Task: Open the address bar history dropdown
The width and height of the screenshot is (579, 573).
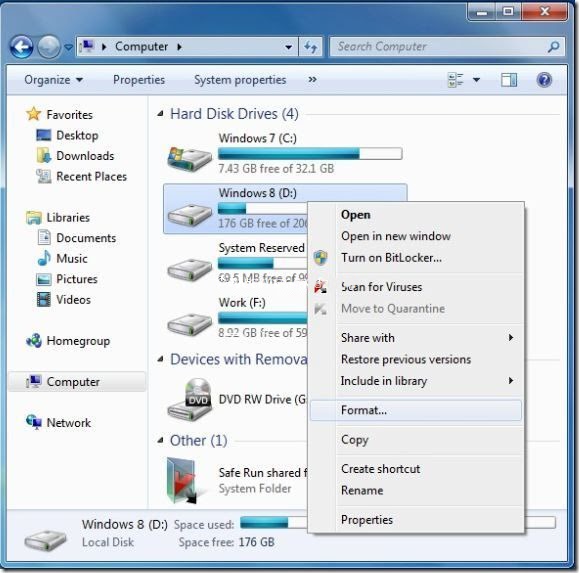Action: (x=288, y=47)
